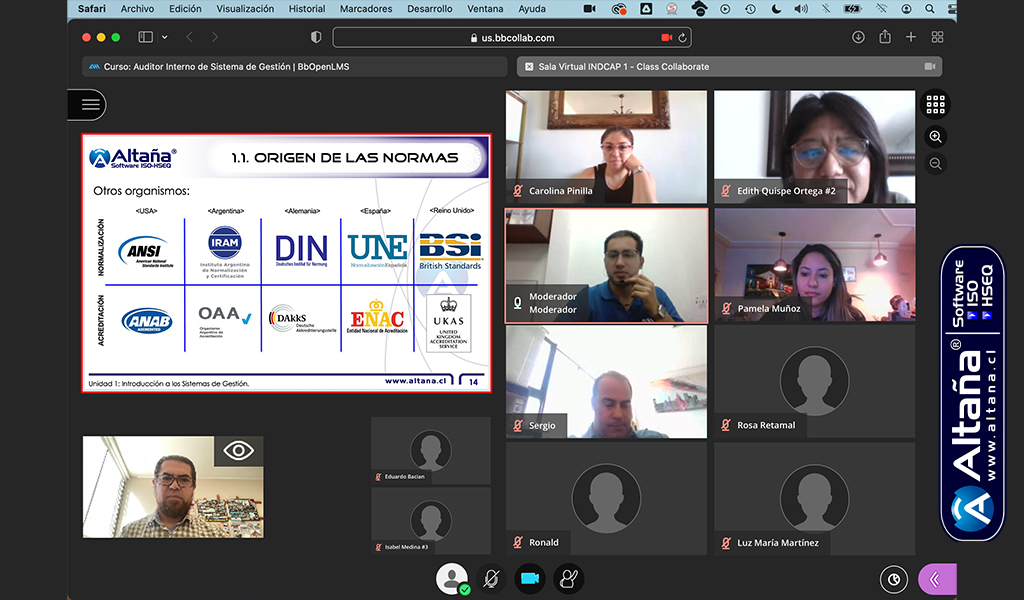Screen dimensions: 1024x600
Task: Open the Historial menu
Action: point(307,8)
